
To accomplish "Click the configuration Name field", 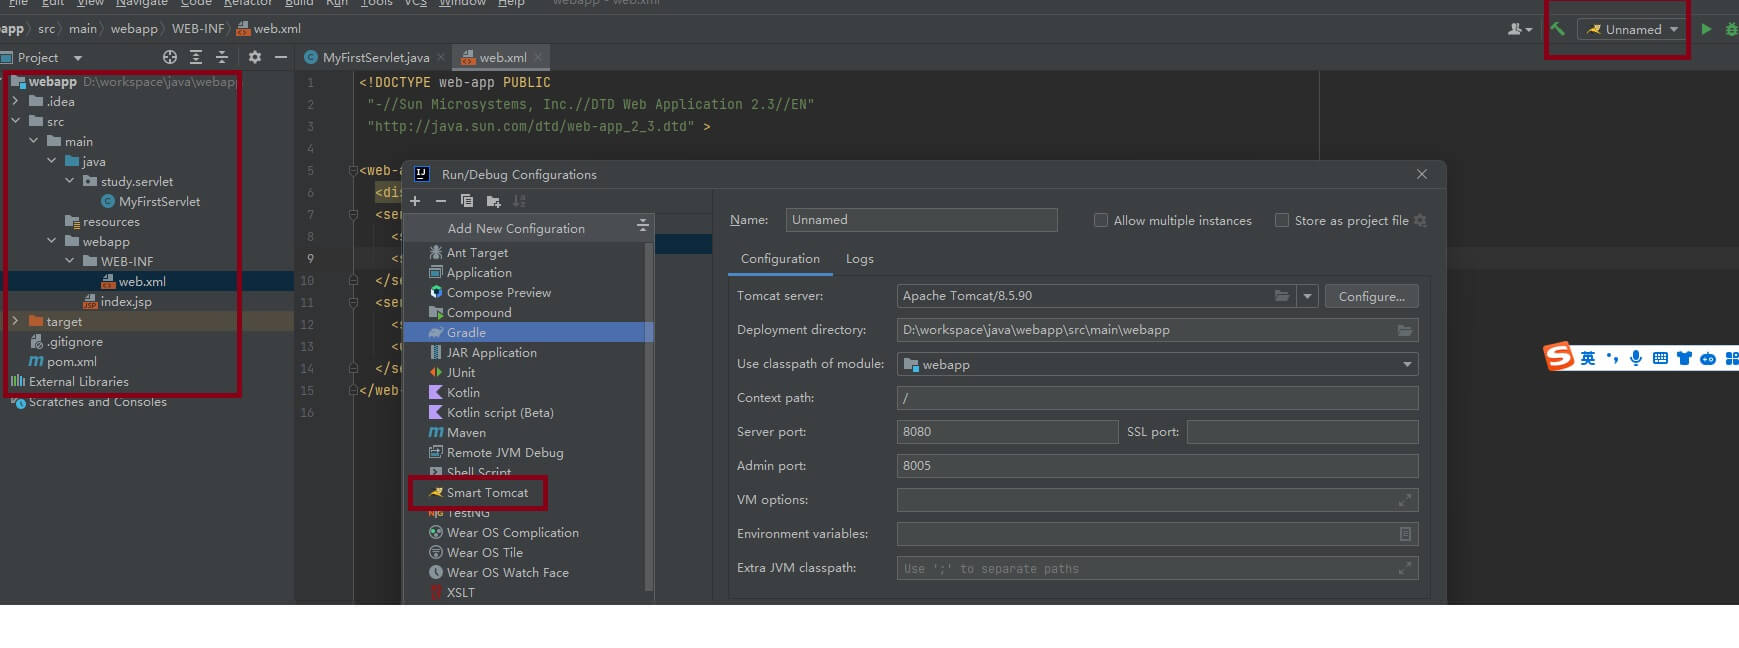I will [x=921, y=220].
